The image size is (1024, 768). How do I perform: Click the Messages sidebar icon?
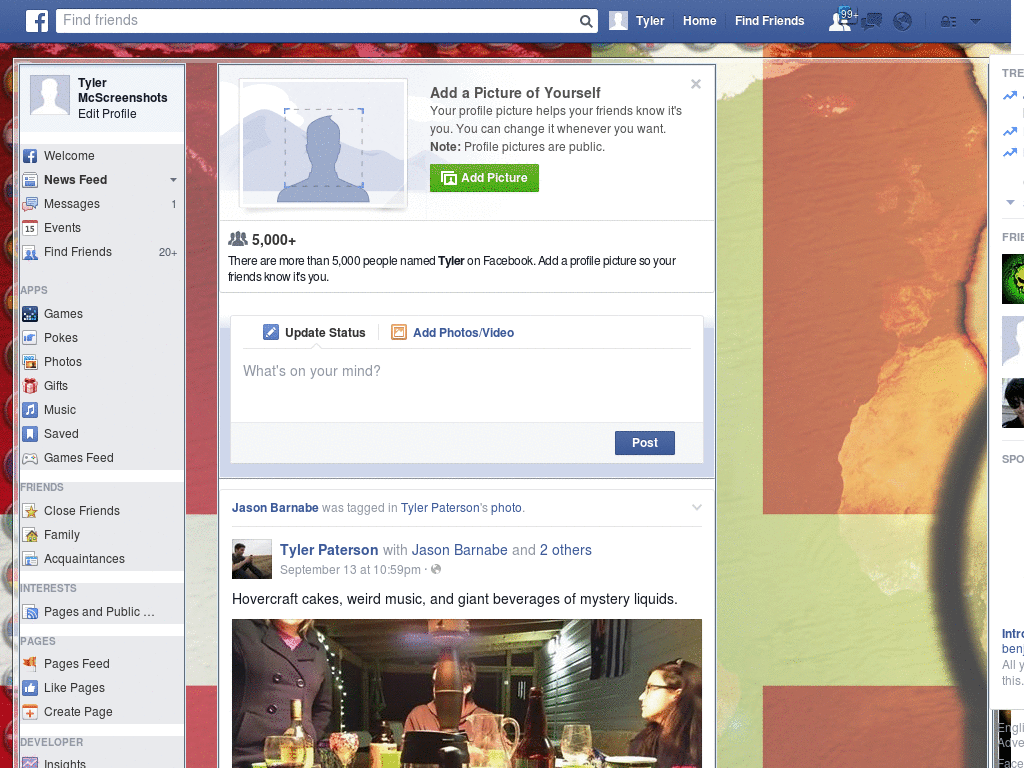30,204
